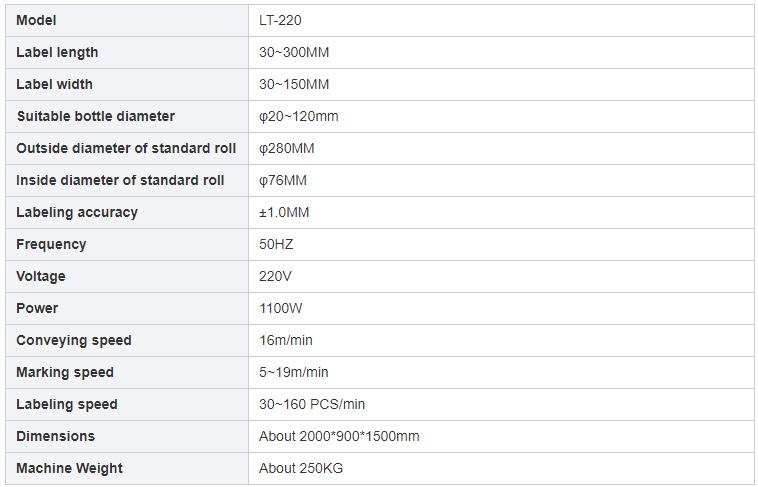Select the About 2000*900*1500mm dimensions text
This screenshot has width=758, height=487.
[339, 436]
